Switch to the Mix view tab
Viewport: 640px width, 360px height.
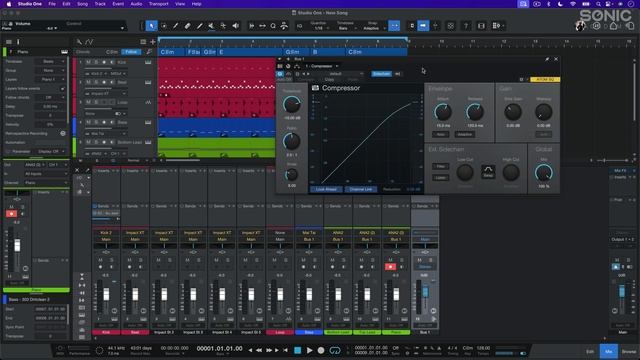(x=609, y=351)
